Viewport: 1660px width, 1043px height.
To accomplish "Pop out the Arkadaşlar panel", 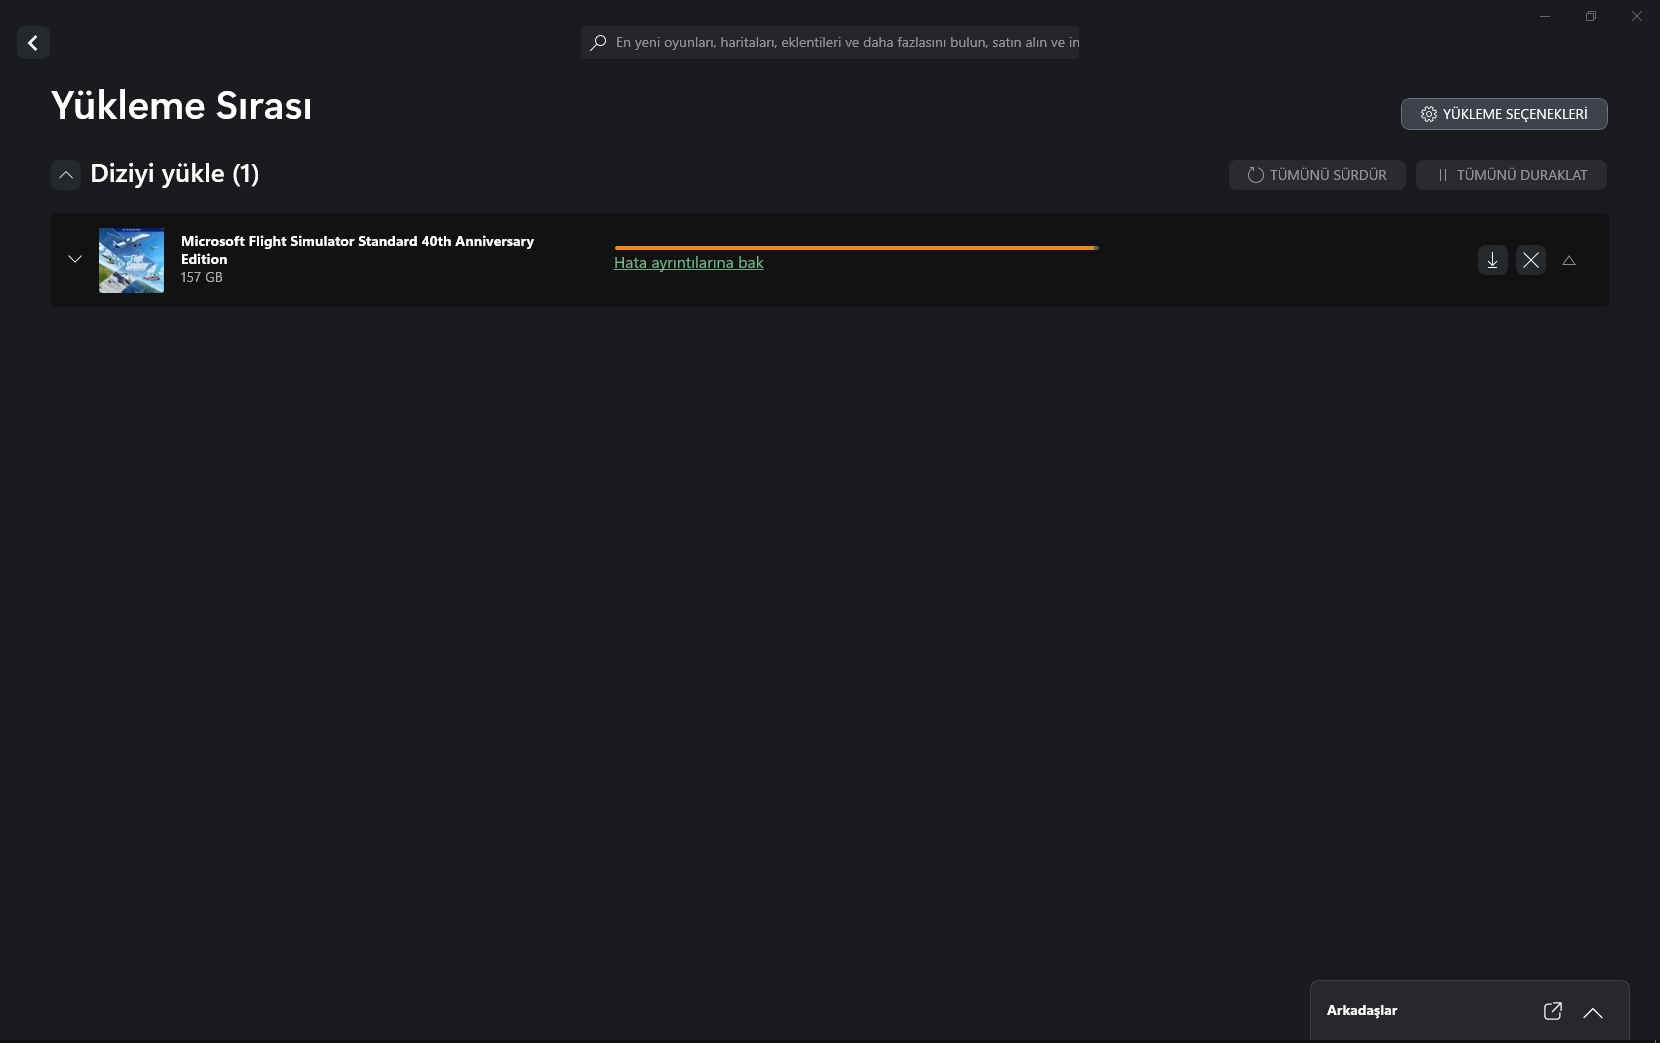I will point(1553,1011).
